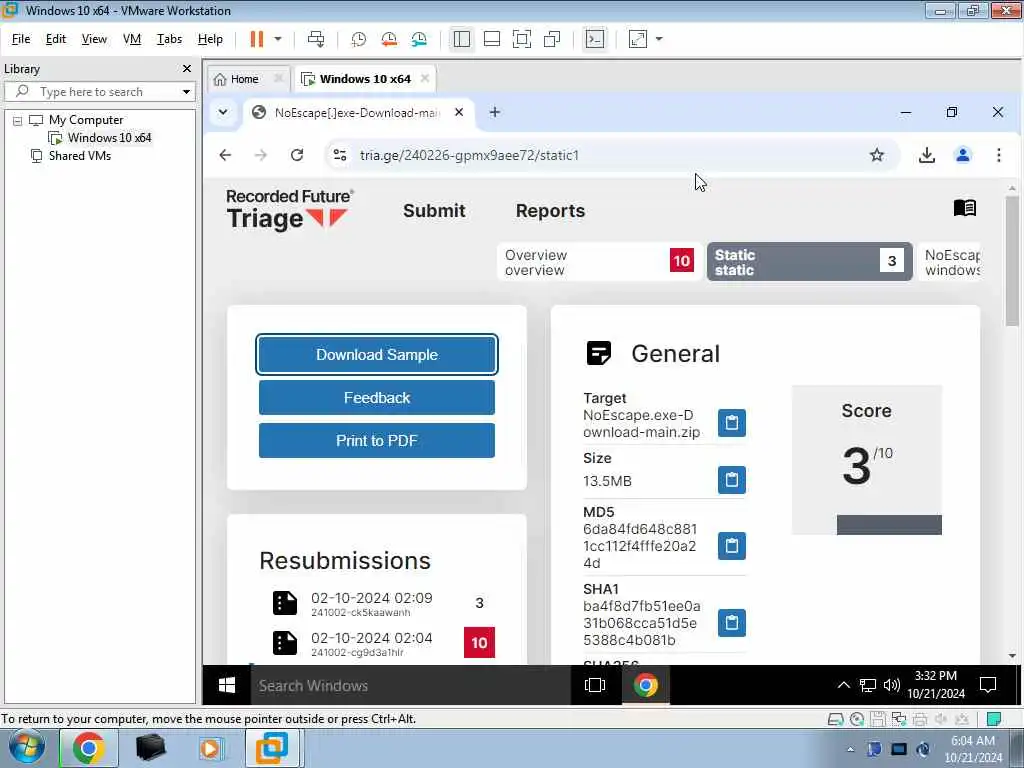Screen dimensions: 1024x768
Task: Copy the SHA1 hash to clipboard
Action: coord(731,623)
